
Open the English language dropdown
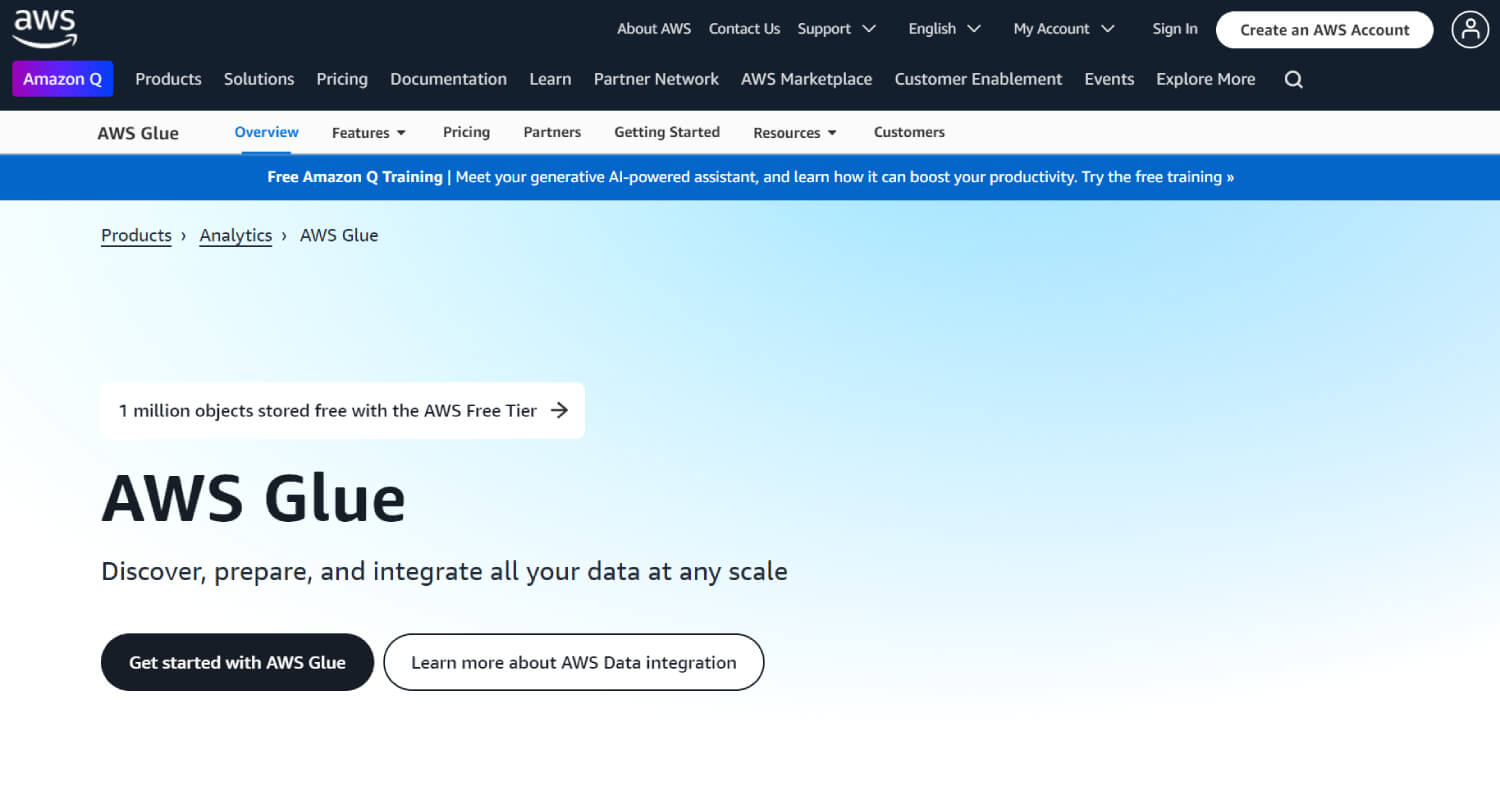(x=944, y=29)
